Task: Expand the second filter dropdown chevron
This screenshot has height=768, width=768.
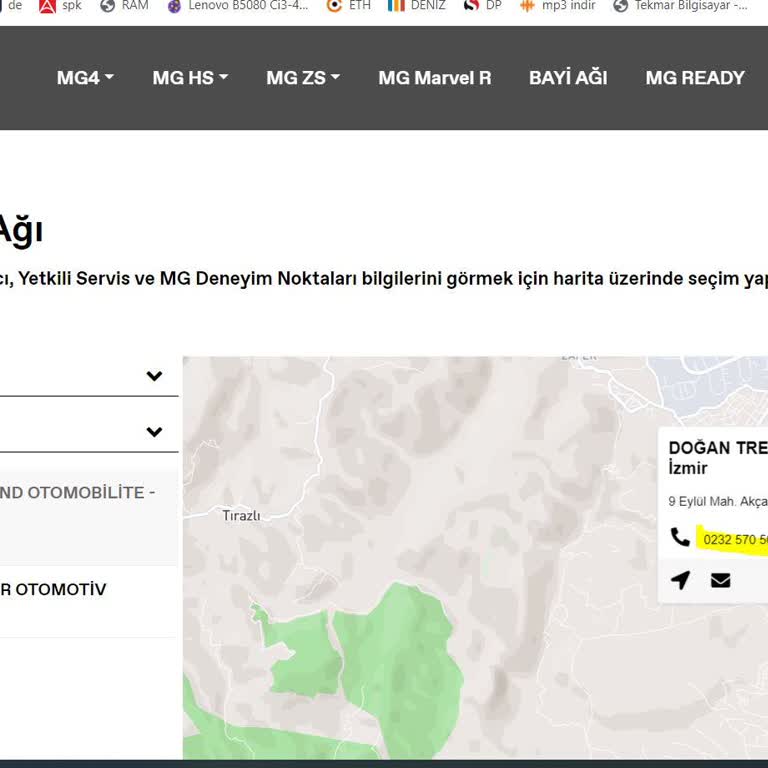Action: 154,432
